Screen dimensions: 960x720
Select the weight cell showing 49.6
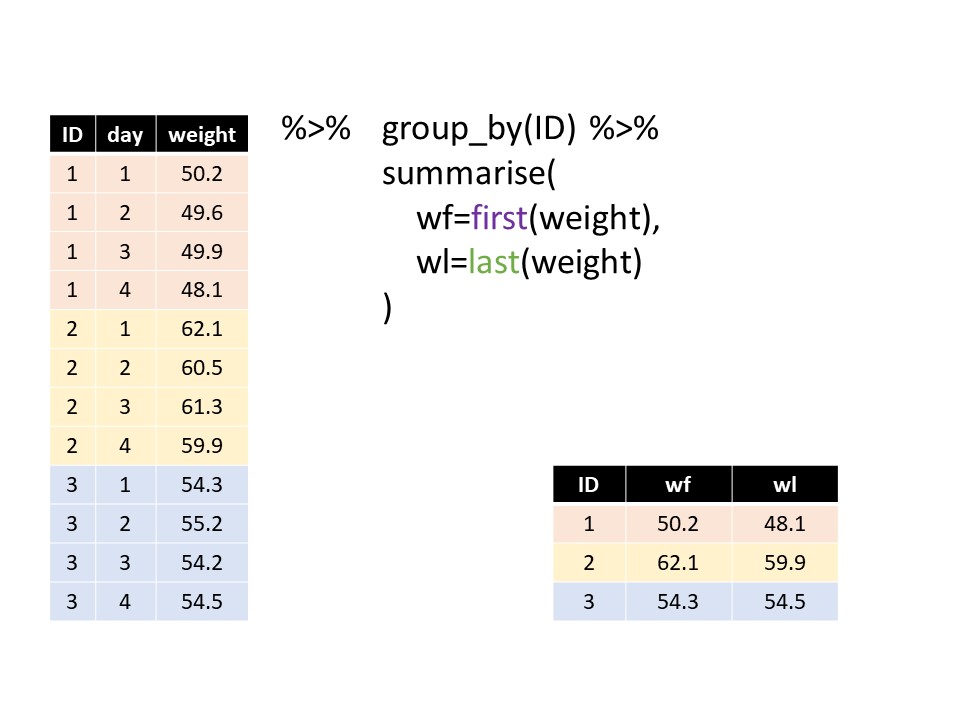click(202, 213)
